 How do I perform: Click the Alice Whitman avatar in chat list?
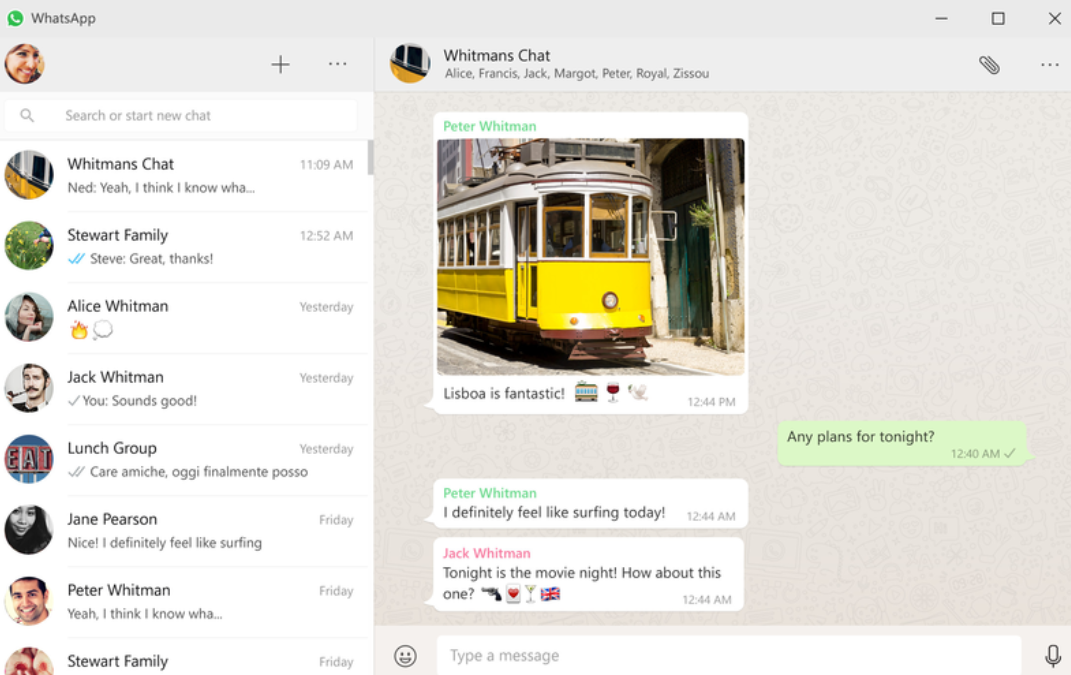[29, 317]
